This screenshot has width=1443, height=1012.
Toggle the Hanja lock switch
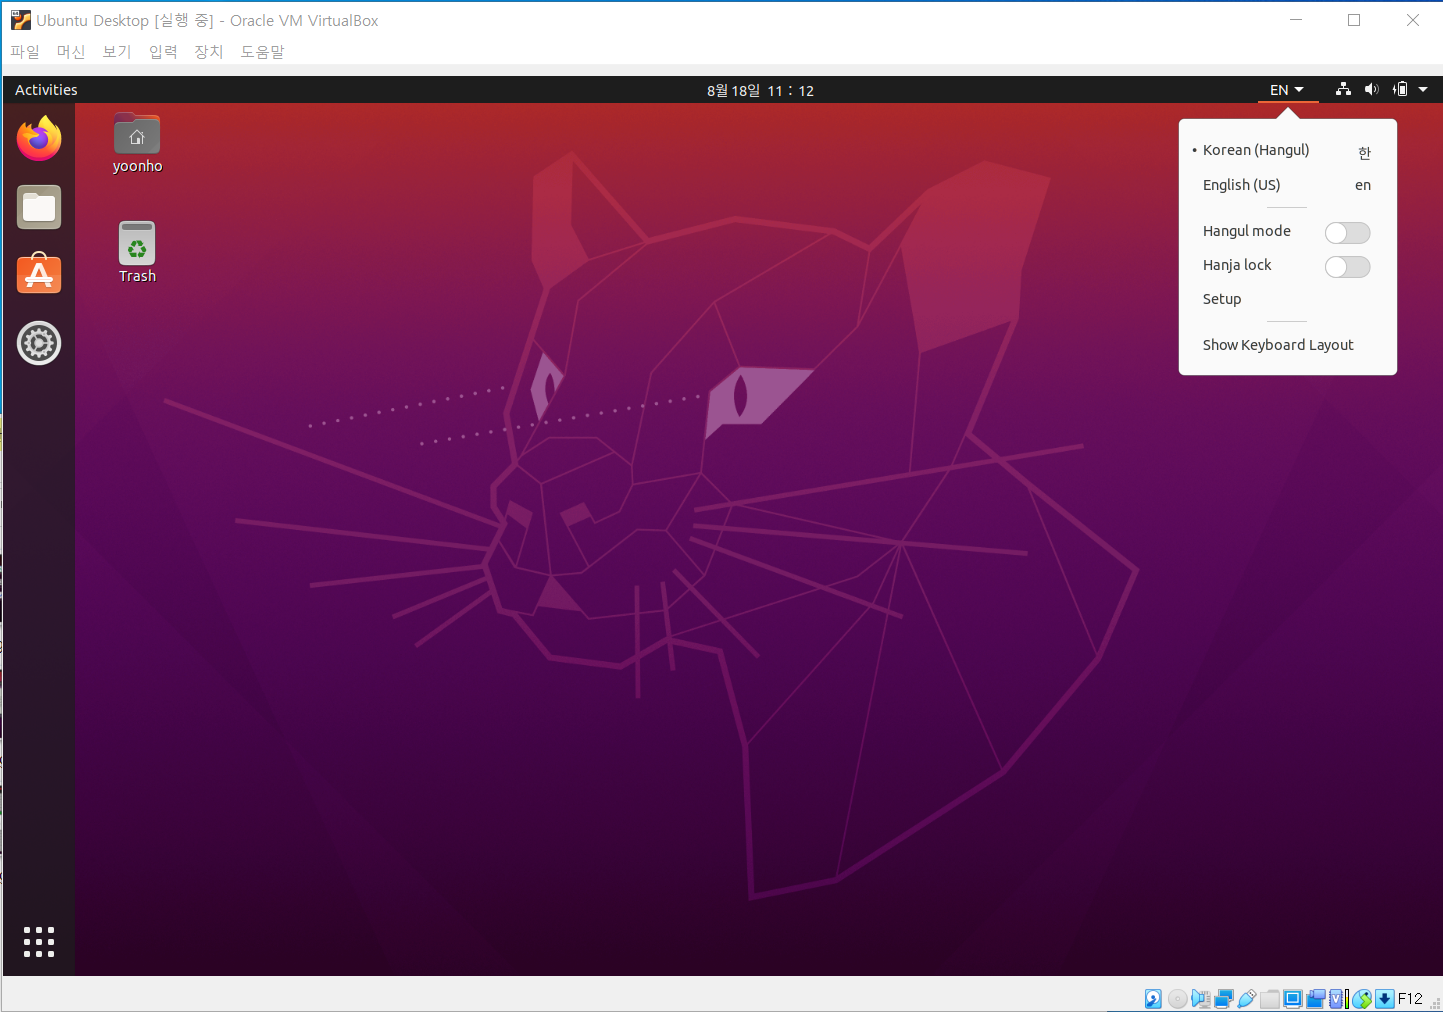tap(1347, 267)
